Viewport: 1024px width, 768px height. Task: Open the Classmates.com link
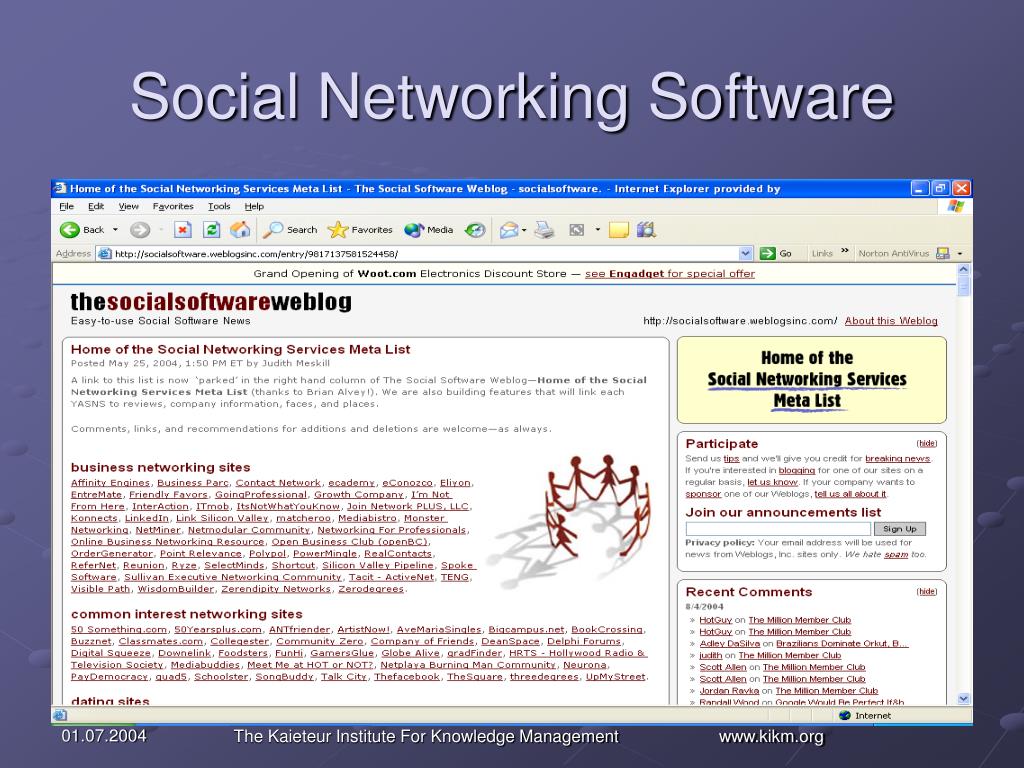pos(161,641)
